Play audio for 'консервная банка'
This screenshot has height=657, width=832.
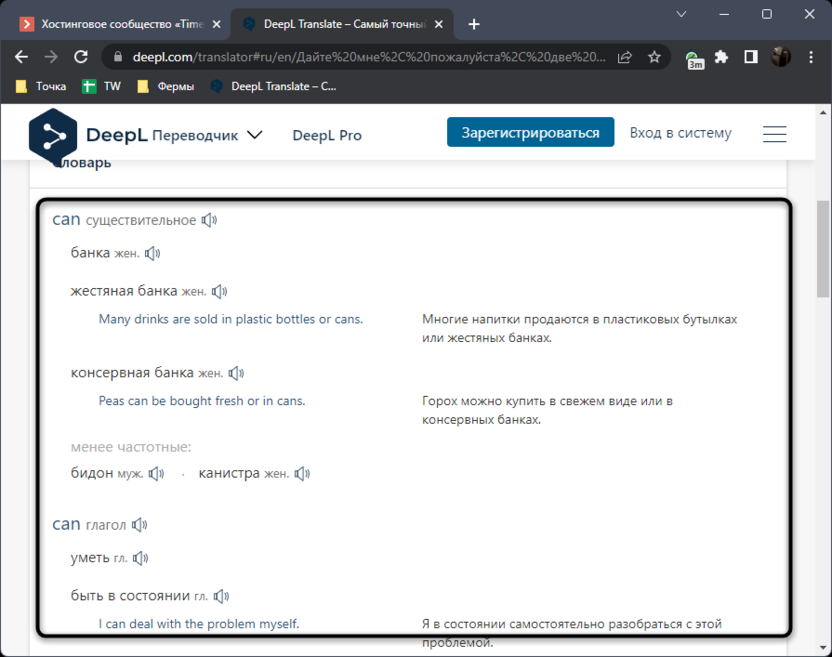pyautogui.click(x=236, y=374)
